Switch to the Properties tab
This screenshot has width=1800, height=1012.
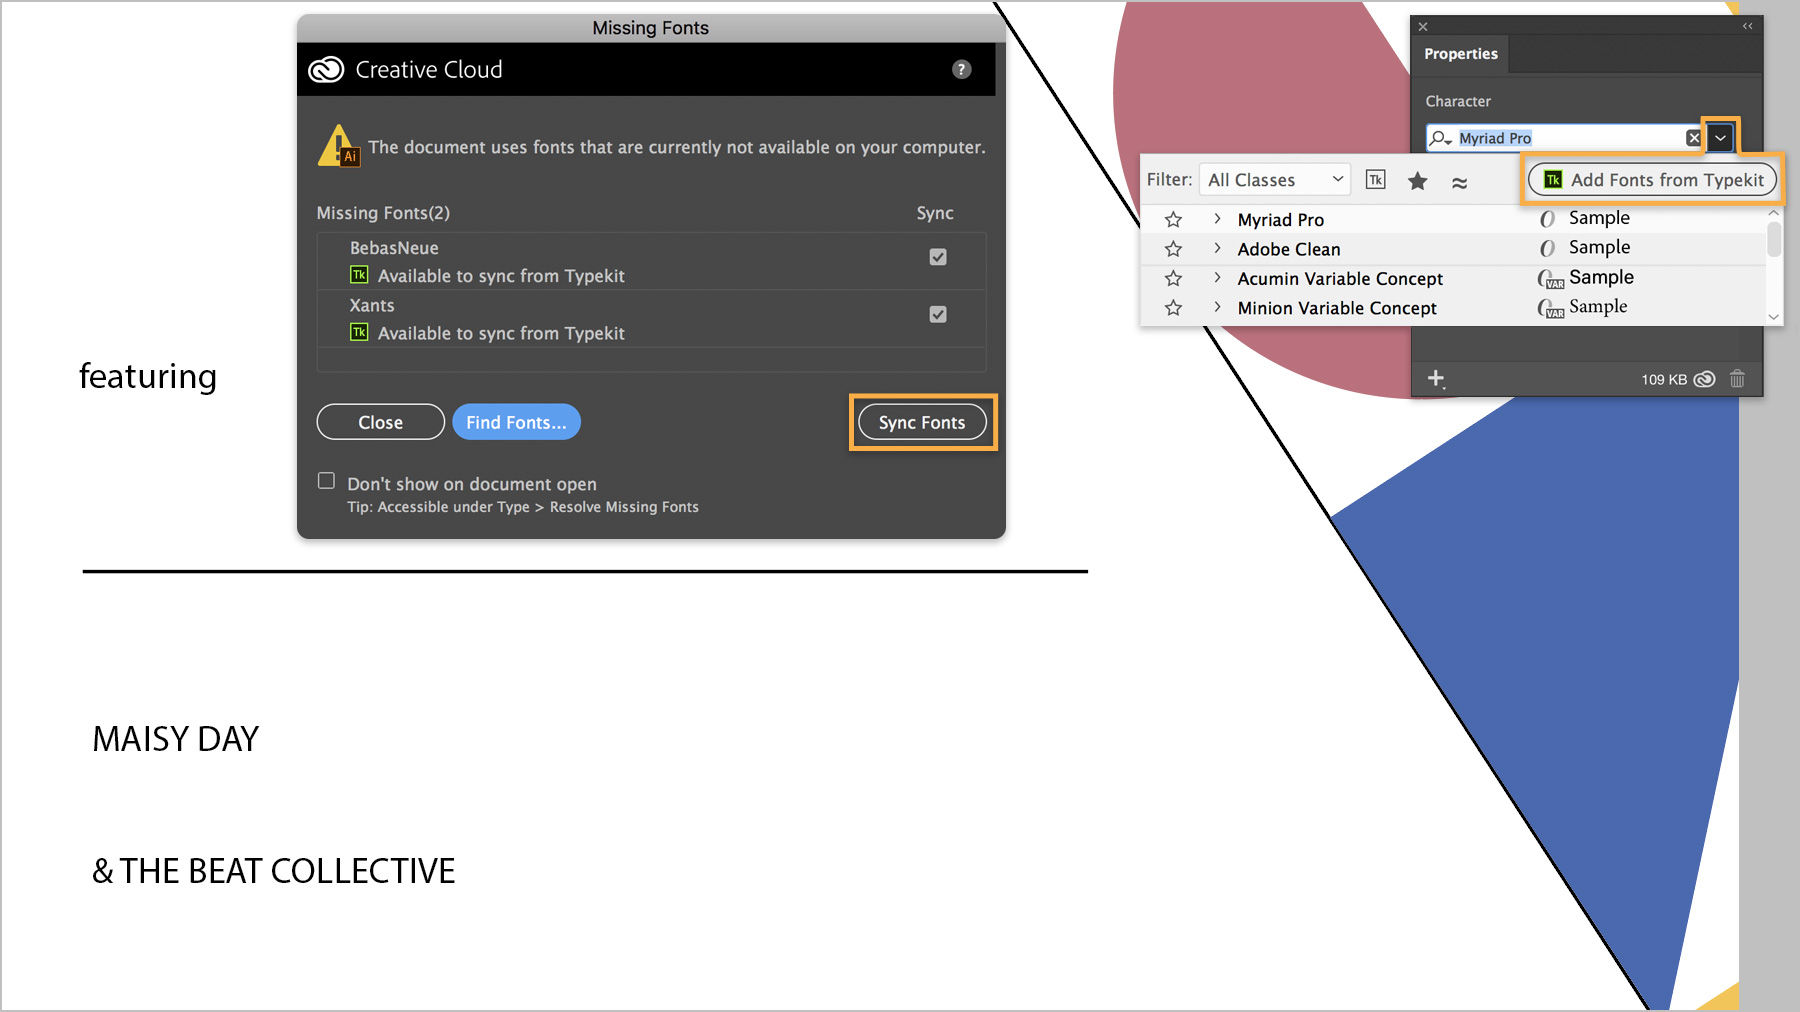1460,54
